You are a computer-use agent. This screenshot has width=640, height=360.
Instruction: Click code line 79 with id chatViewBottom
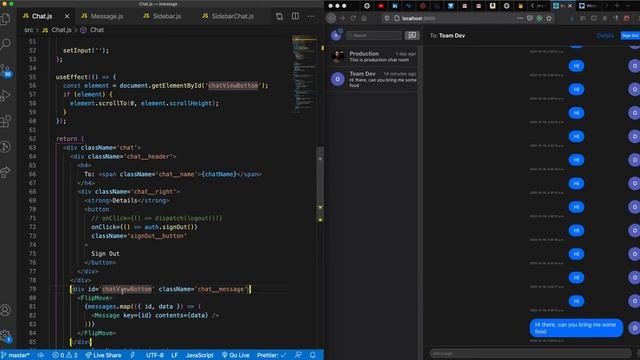(x=160, y=289)
